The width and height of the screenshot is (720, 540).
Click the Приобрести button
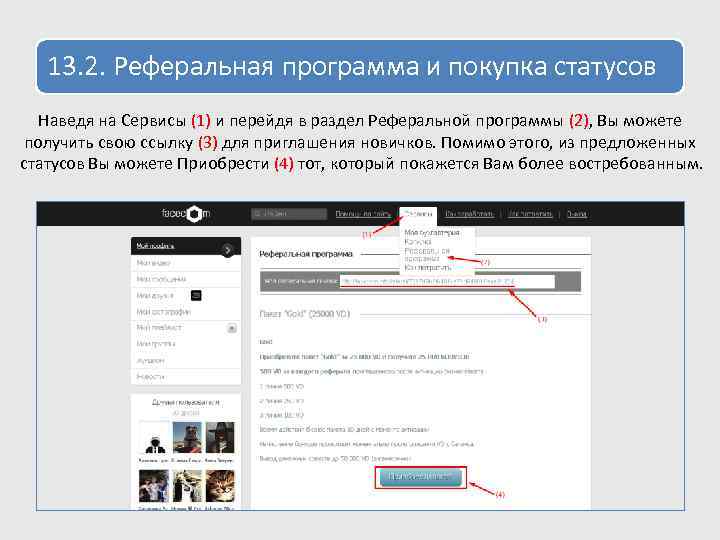pyautogui.click(x=421, y=477)
